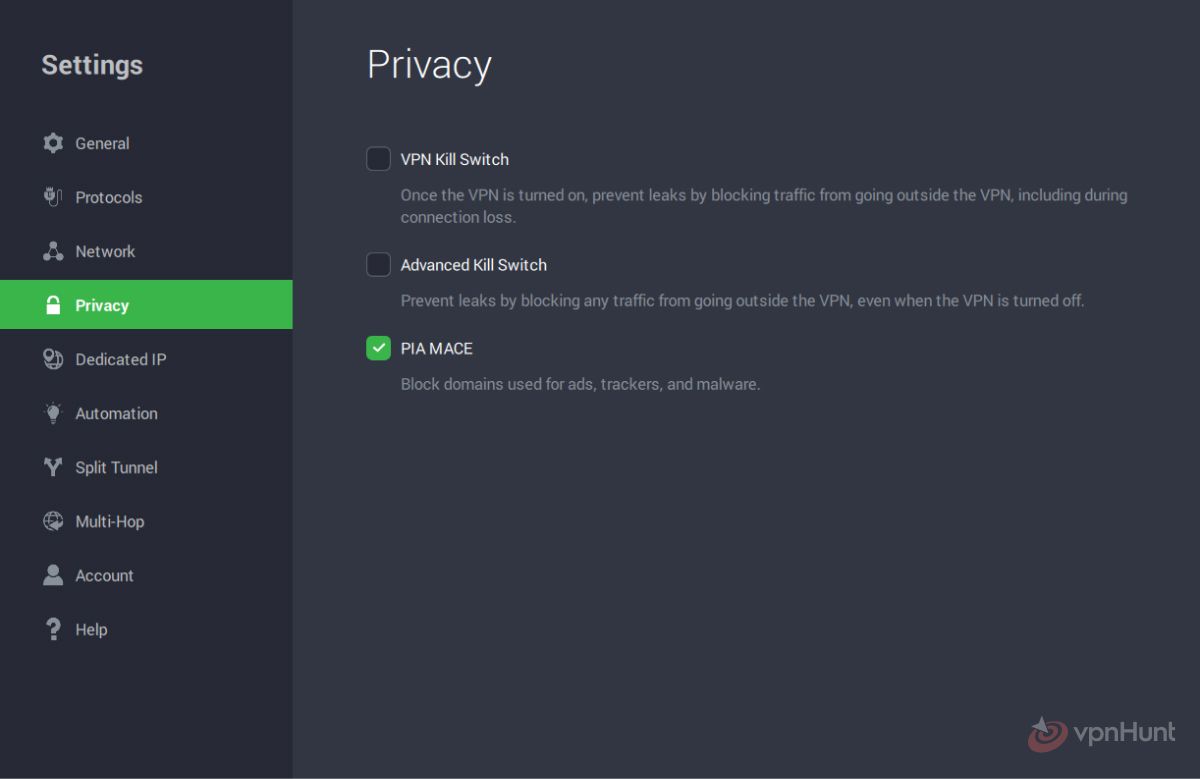The height and width of the screenshot is (779, 1200).
Task: Click the Privacy padlock icon
Action: coord(53,305)
